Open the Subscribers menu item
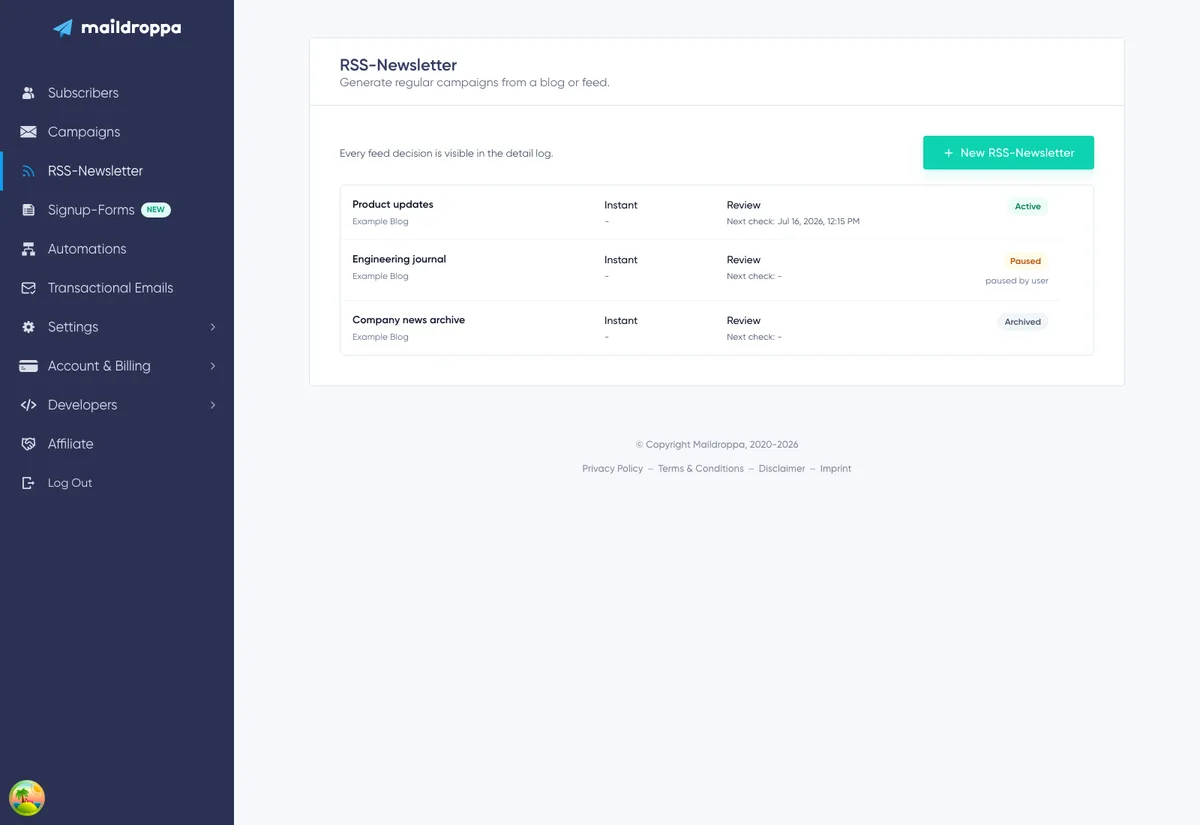 pos(83,93)
